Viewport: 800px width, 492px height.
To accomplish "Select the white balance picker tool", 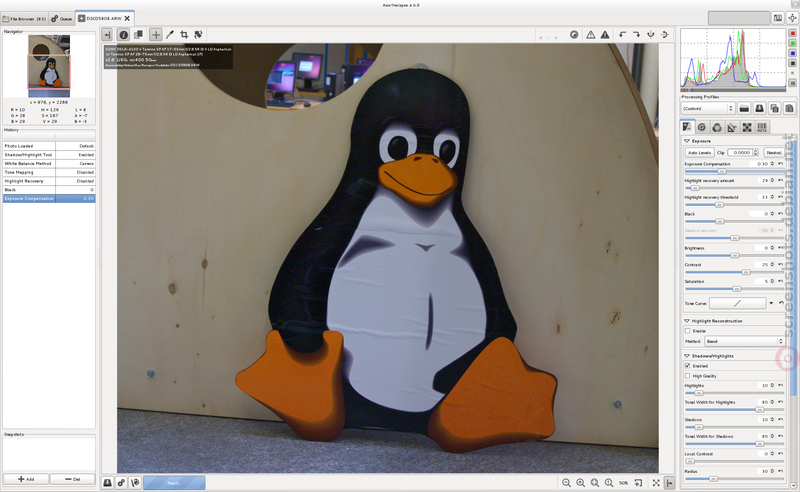I will pyautogui.click(x=170, y=35).
